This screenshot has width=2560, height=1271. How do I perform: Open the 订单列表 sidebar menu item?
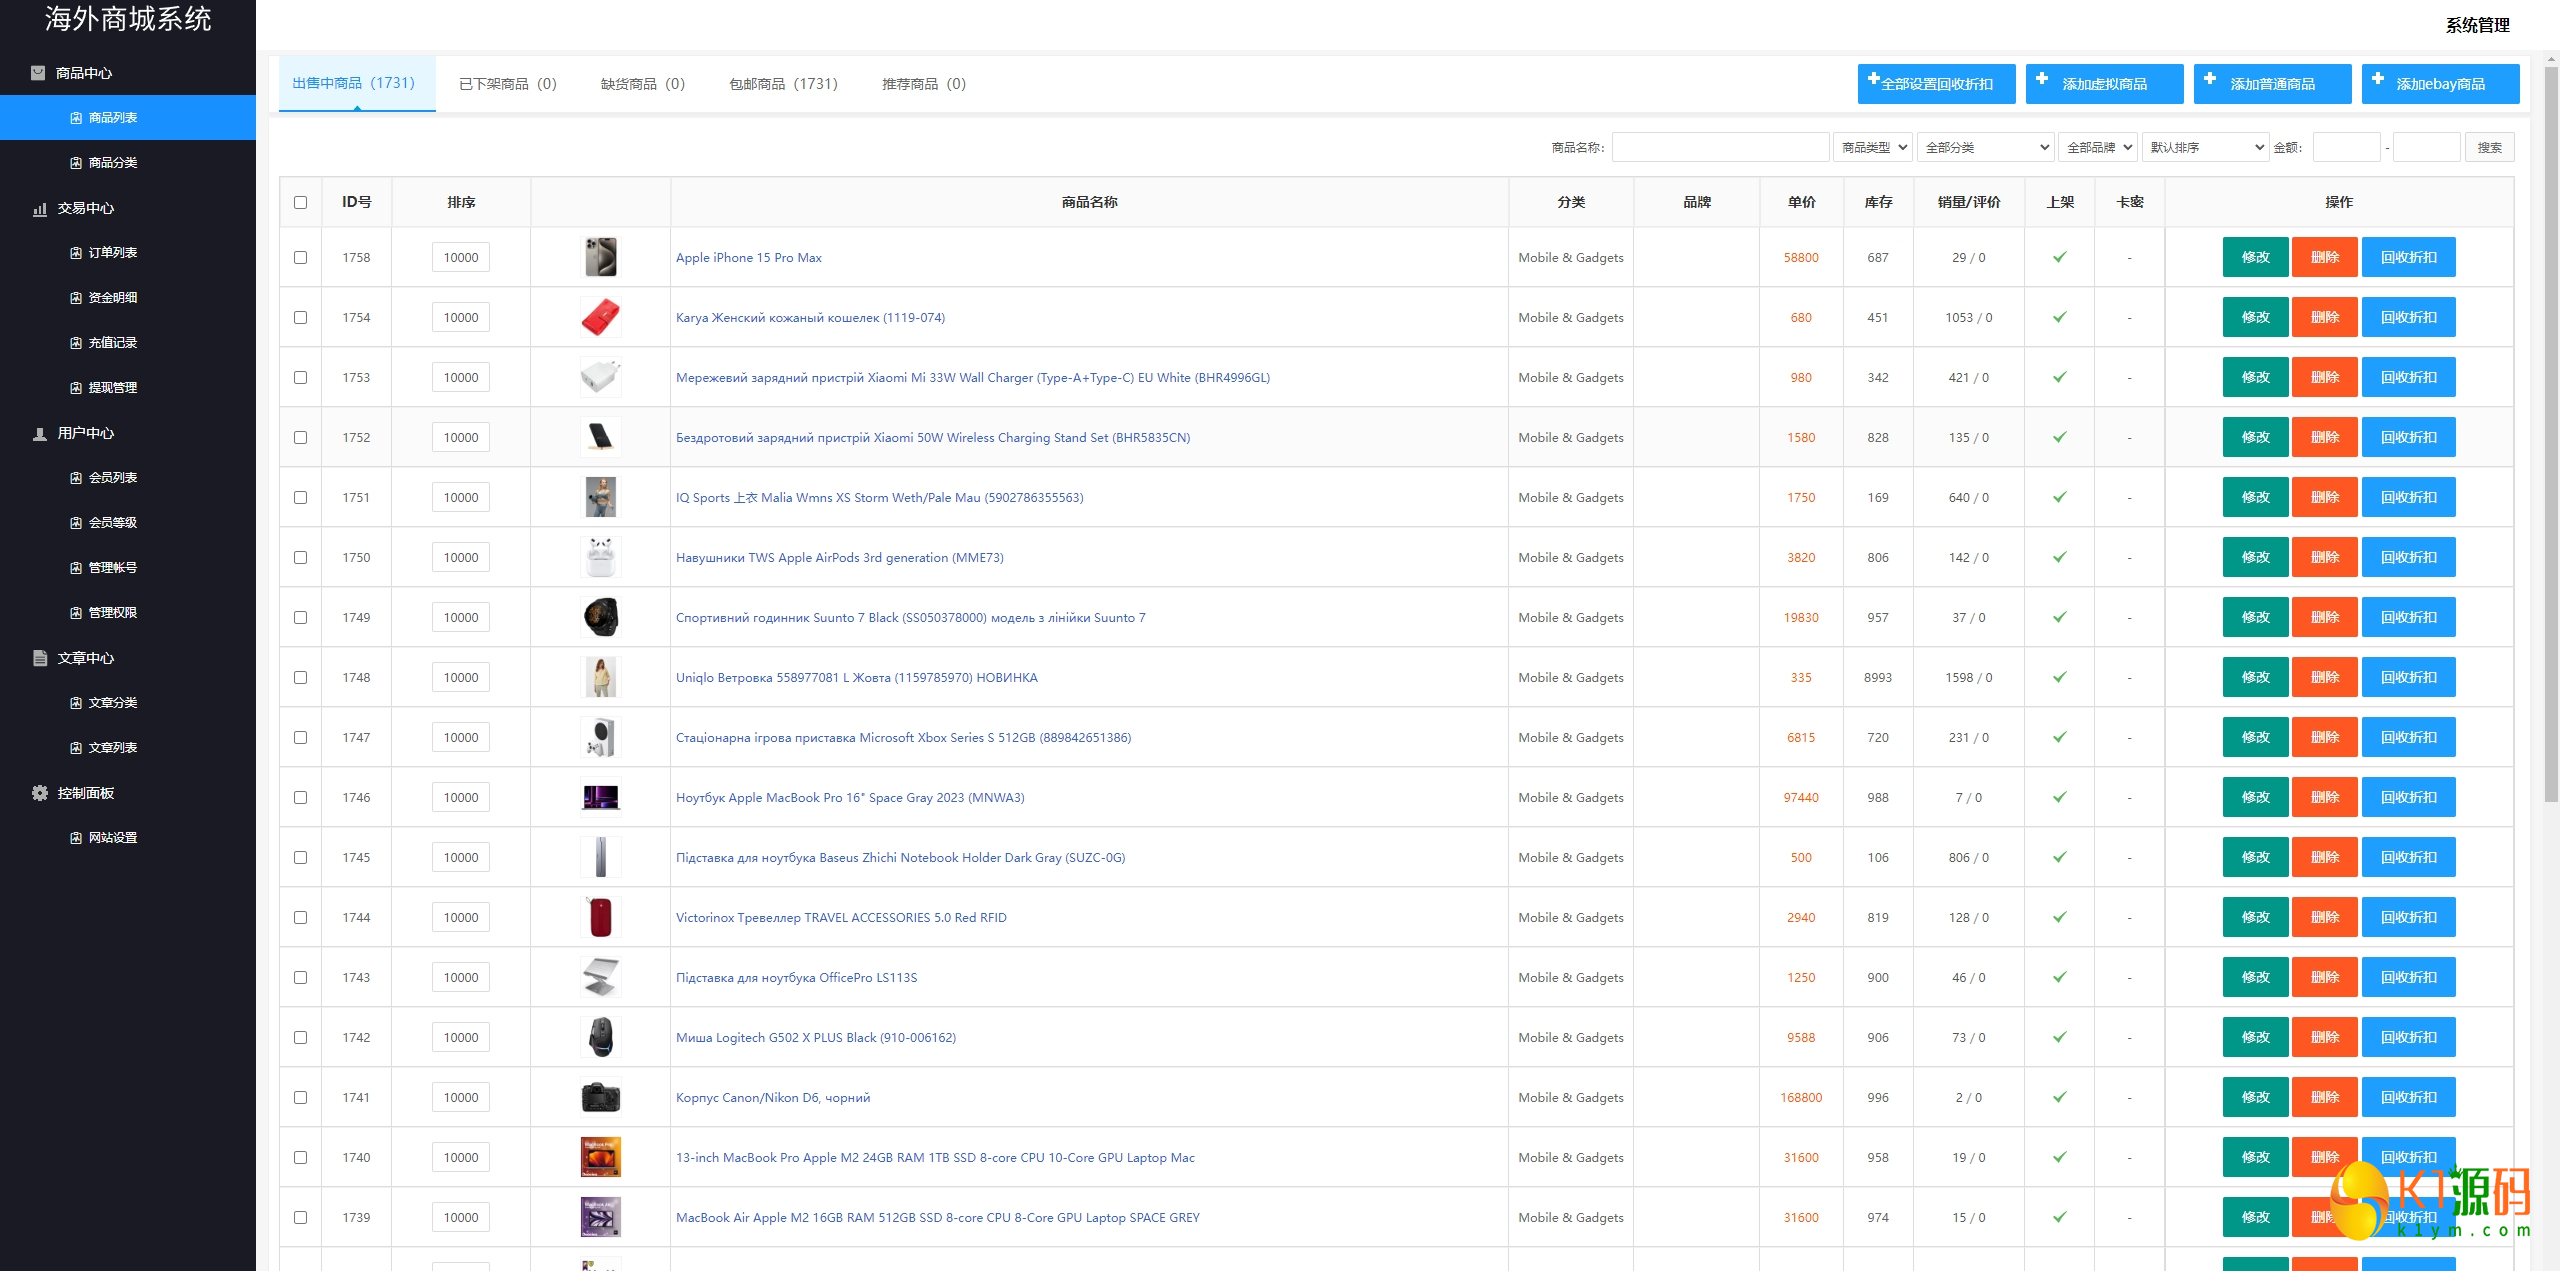pyautogui.click(x=112, y=253)
